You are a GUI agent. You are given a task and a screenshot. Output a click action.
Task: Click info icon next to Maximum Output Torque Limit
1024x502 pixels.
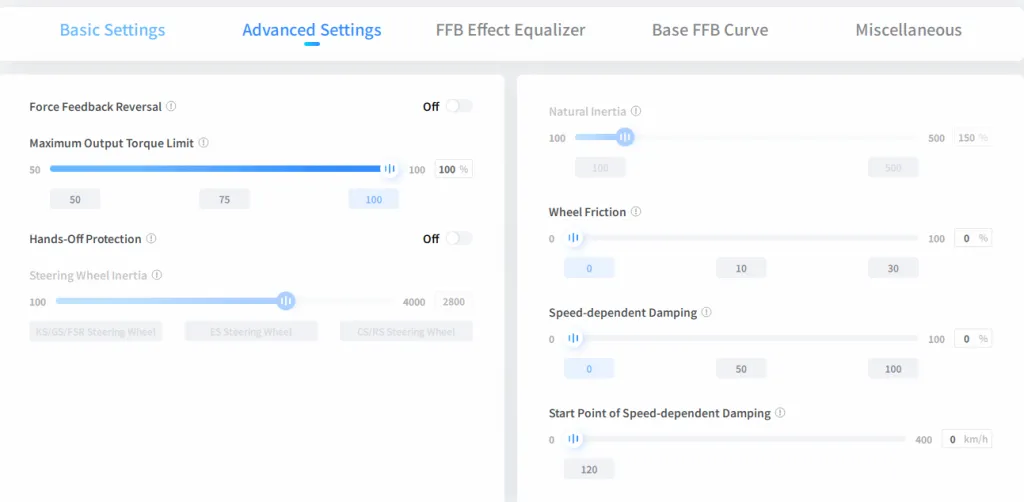tap(203, 143)
